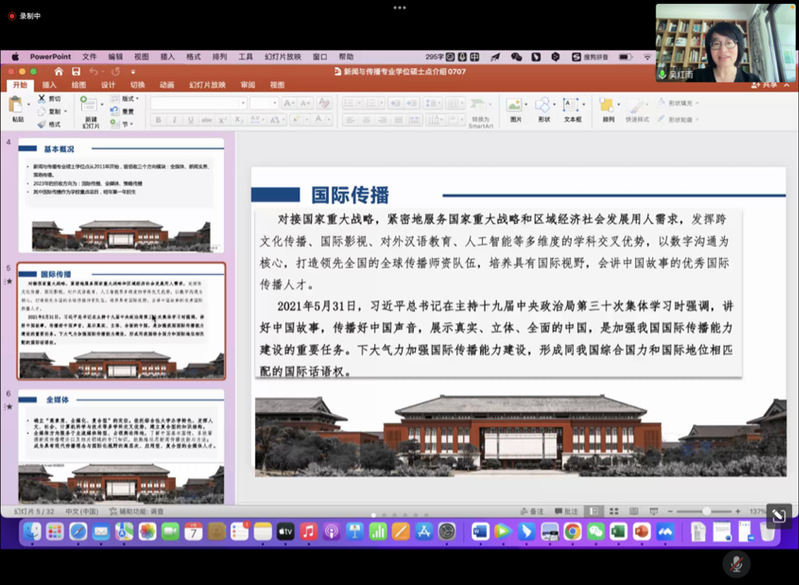The image size is (799, 585).
Task: Select the Text Box (文本框) tool
Action: pyautogui.click(x=572, y=106)
